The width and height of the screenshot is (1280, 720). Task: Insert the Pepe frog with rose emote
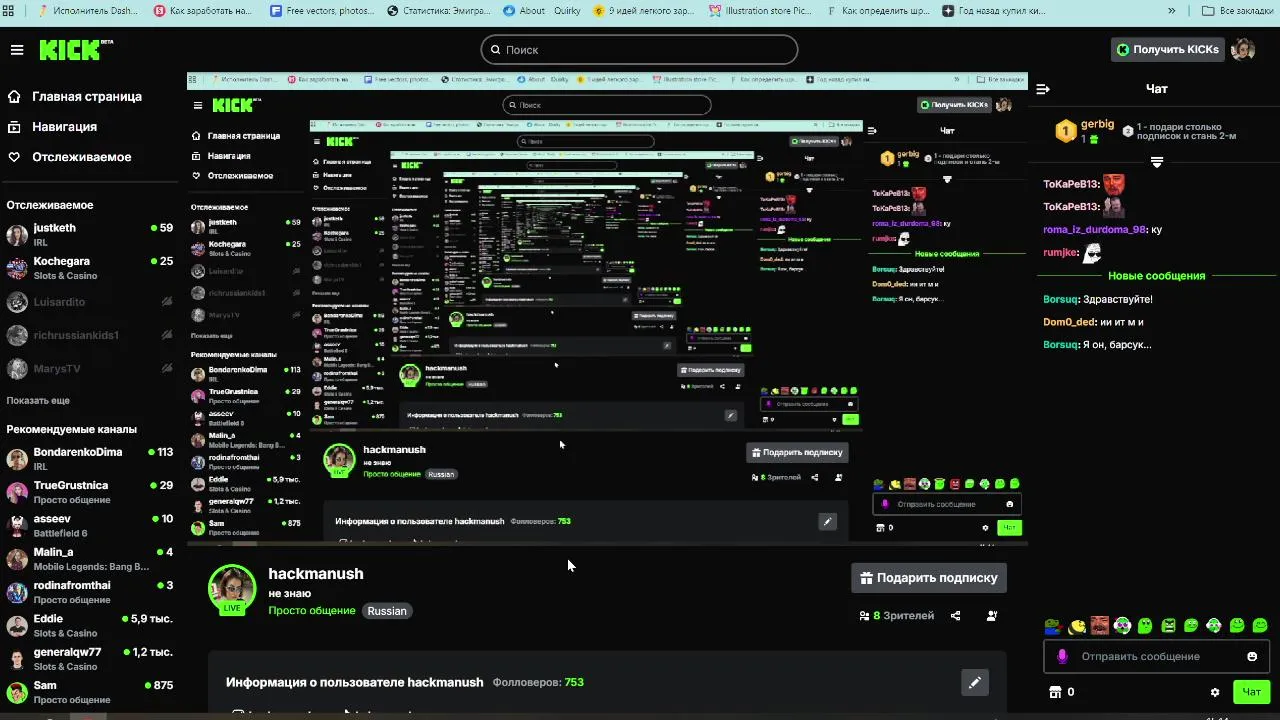1053,626
